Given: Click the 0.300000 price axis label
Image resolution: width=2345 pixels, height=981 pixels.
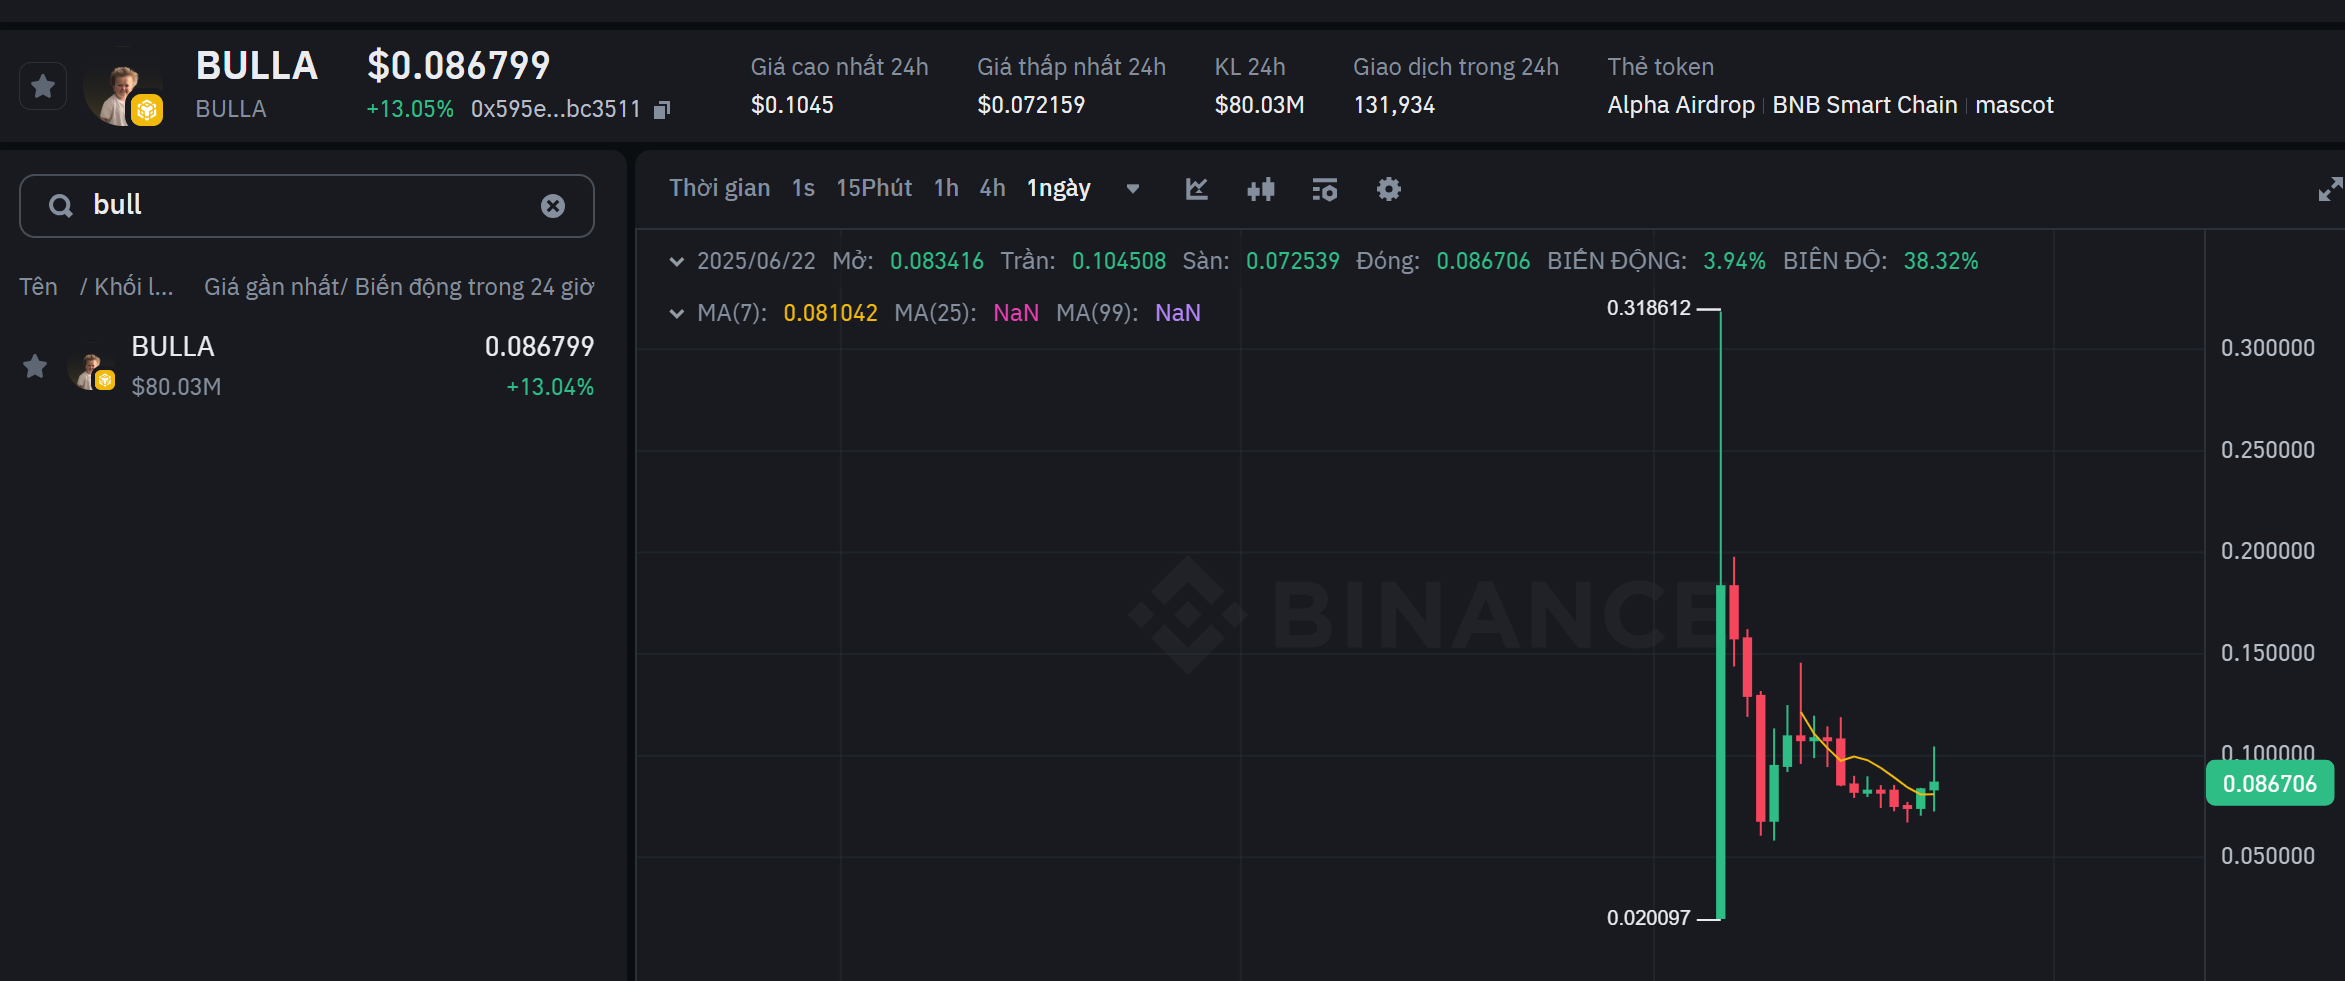Looking at the screenshot, I should (x=2268, y=348).
